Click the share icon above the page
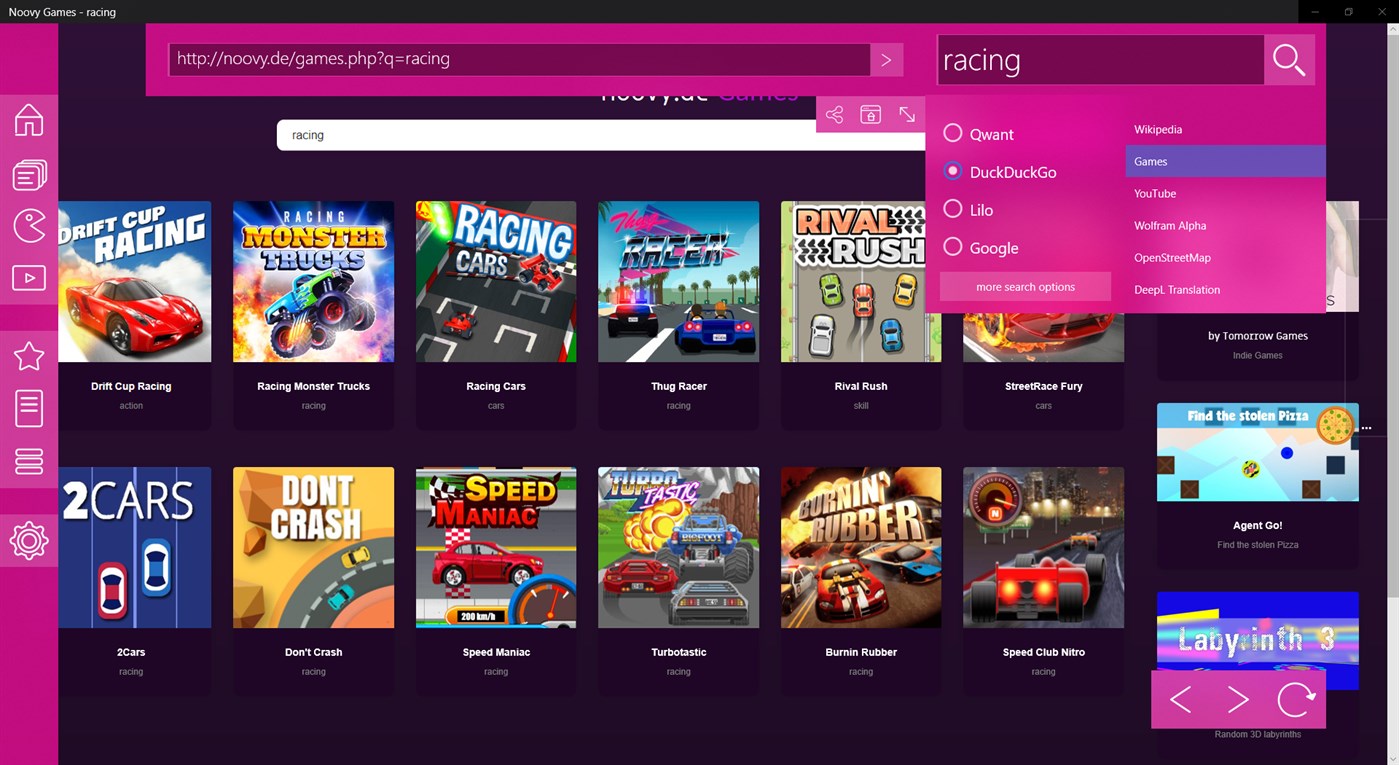The image size is (1399, 765). [835, 113]
